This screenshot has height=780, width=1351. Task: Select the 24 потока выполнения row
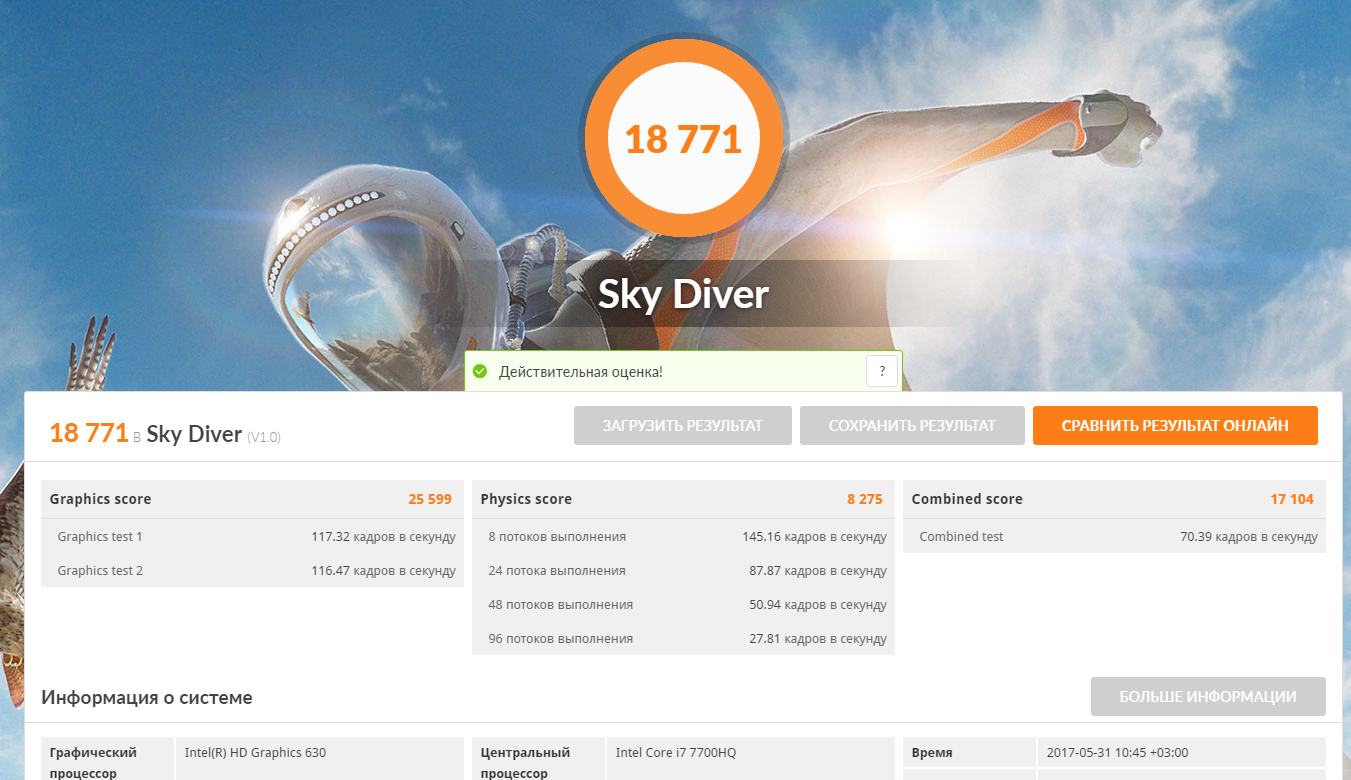pos(683,571)
